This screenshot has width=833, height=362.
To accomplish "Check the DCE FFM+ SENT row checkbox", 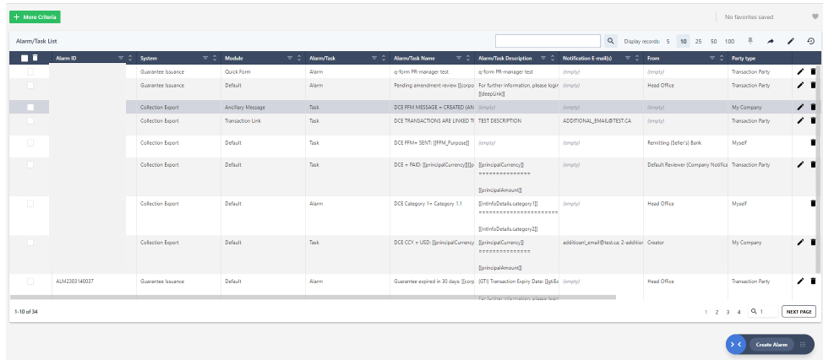I will (30, 142).
